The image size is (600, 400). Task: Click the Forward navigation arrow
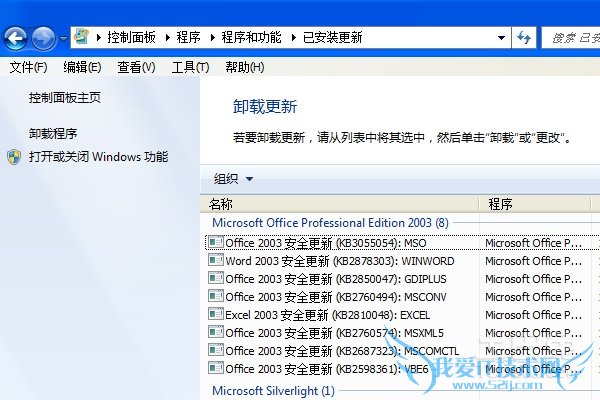pyautogui.click(x=43, y=38)
